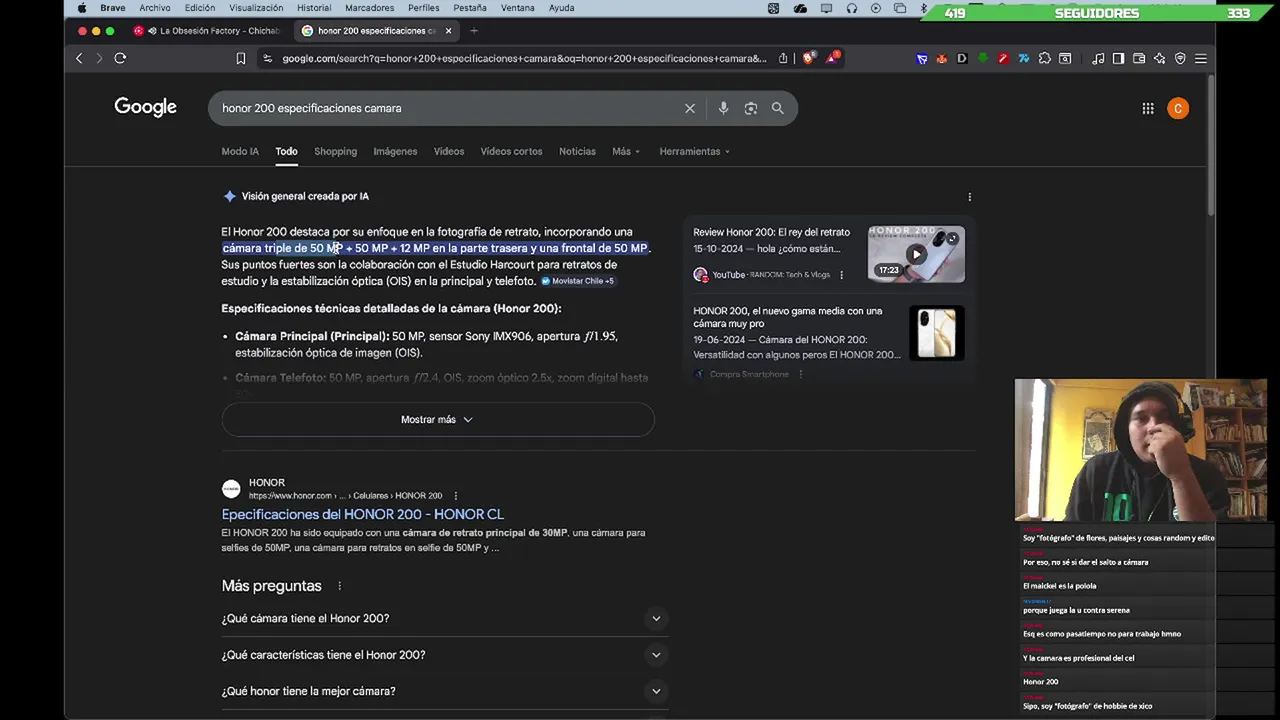The width and height of the screenshot is (1280, 720).
Task: Play the Review Honor 200 video thumbnail
Action: tap(916, 254)
